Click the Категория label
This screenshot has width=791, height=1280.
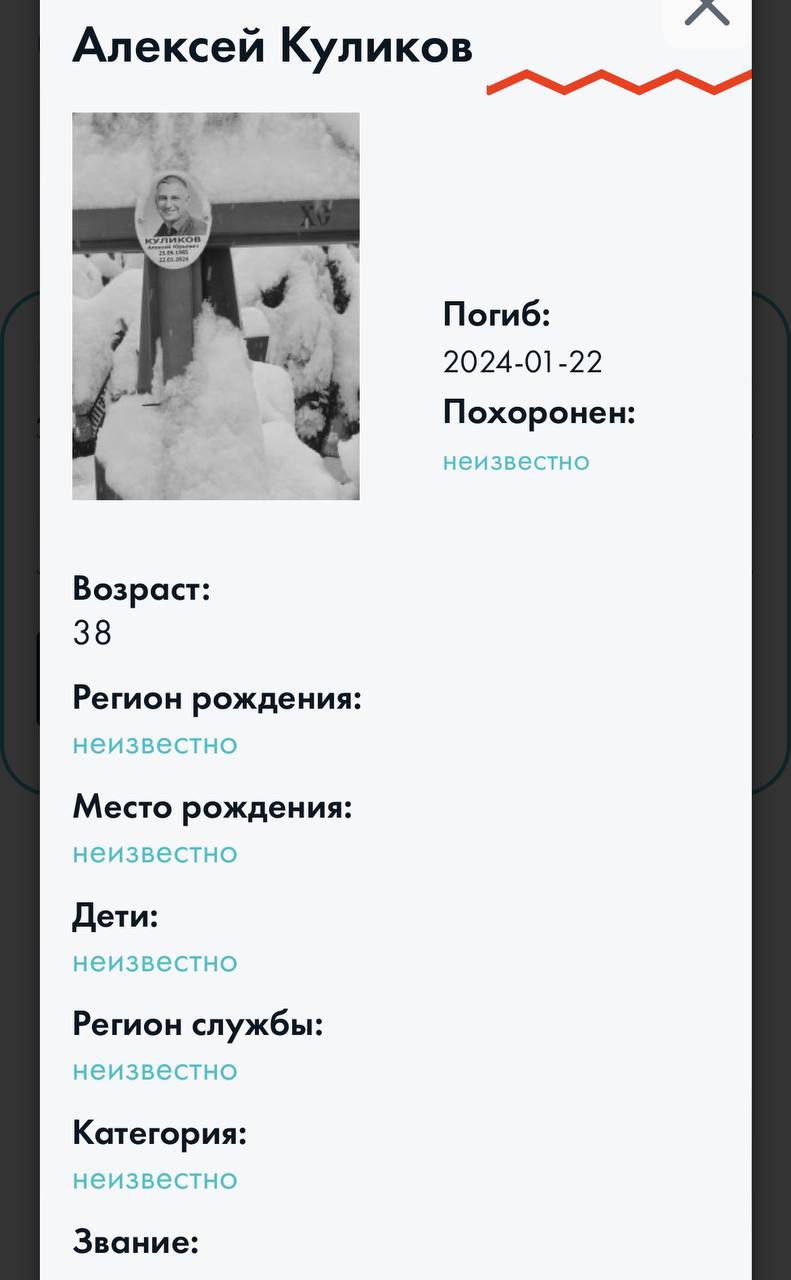[x=160, y=1134]
